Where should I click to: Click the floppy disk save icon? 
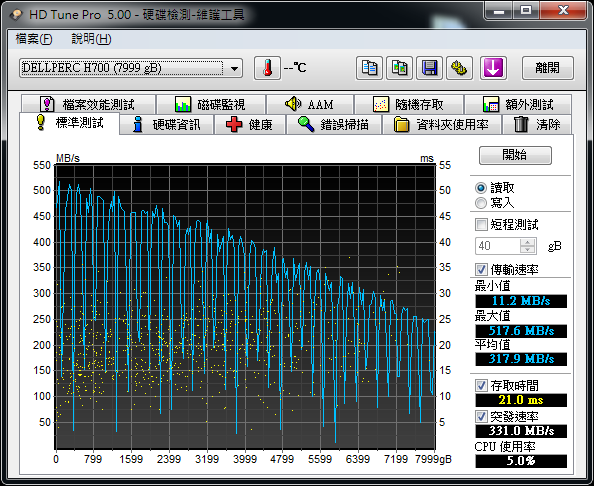(430, 68)
